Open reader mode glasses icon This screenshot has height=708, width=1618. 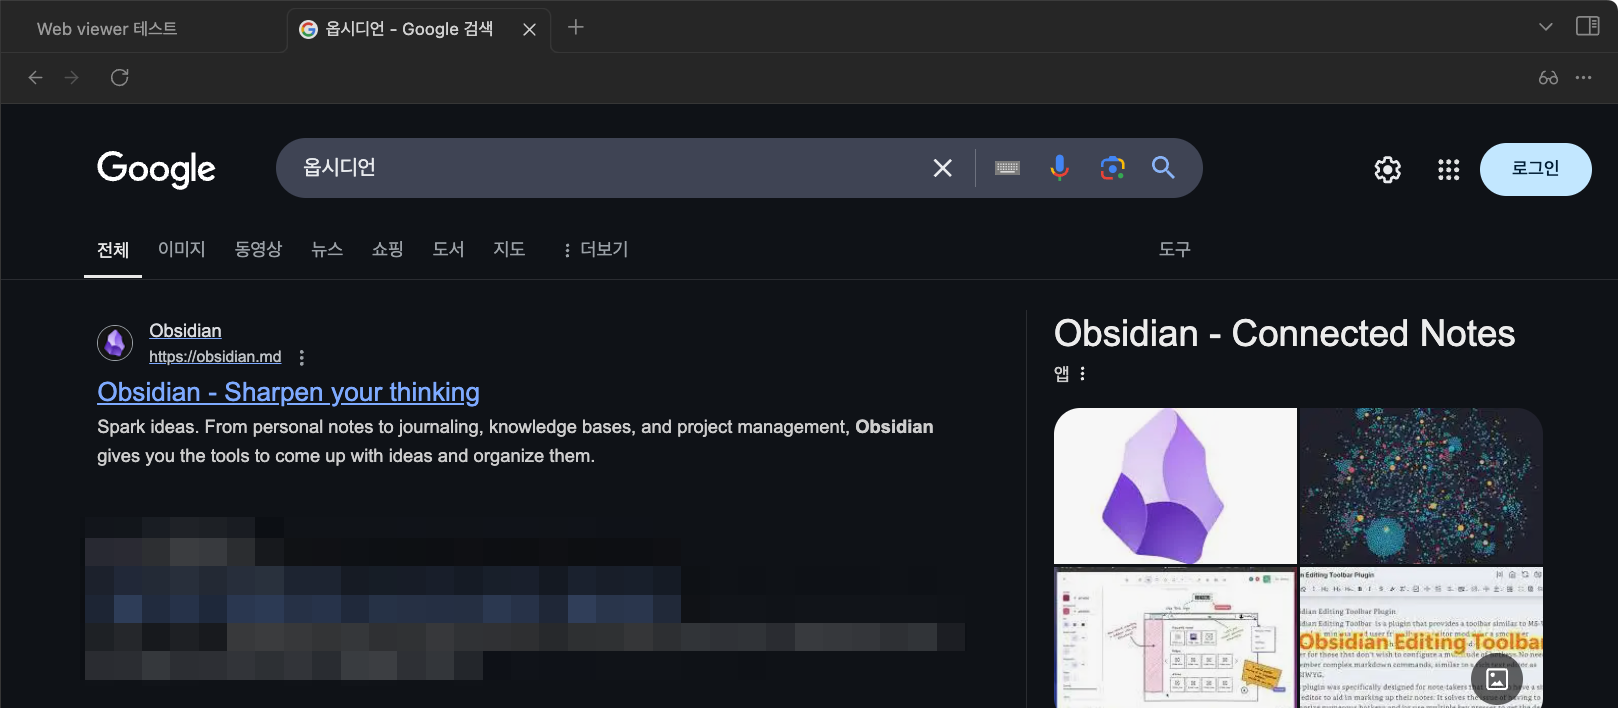click(x=1548, y=77)
